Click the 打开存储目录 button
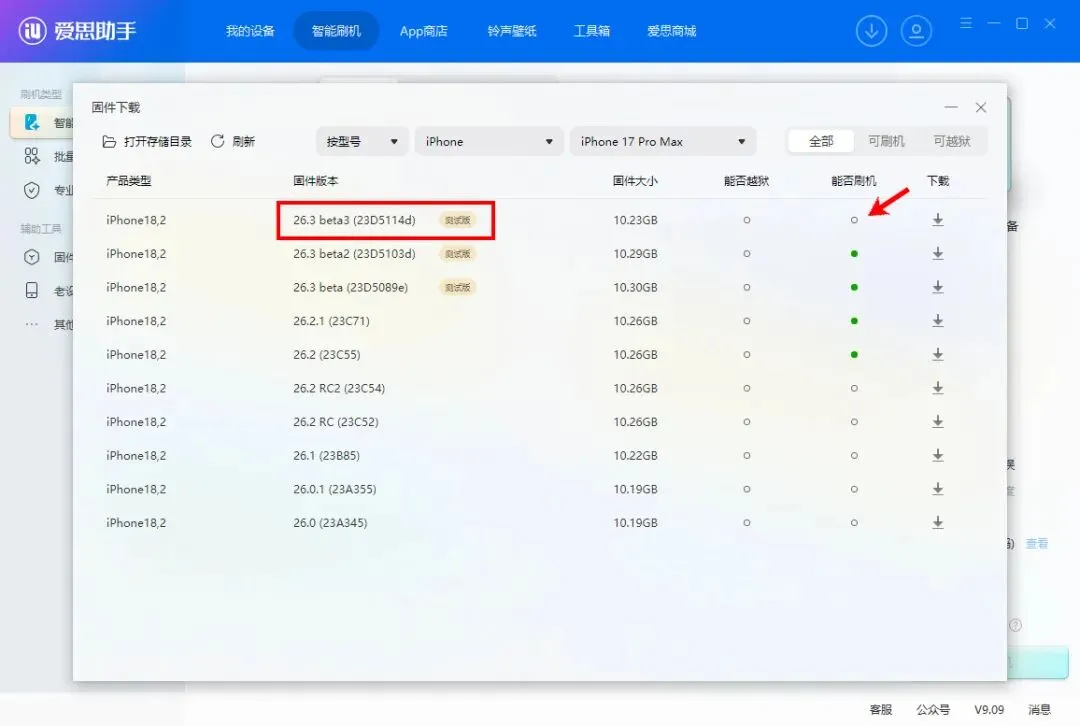Image resolution: width=1080 pixels, height=726 pixels. tap(147, 141)
